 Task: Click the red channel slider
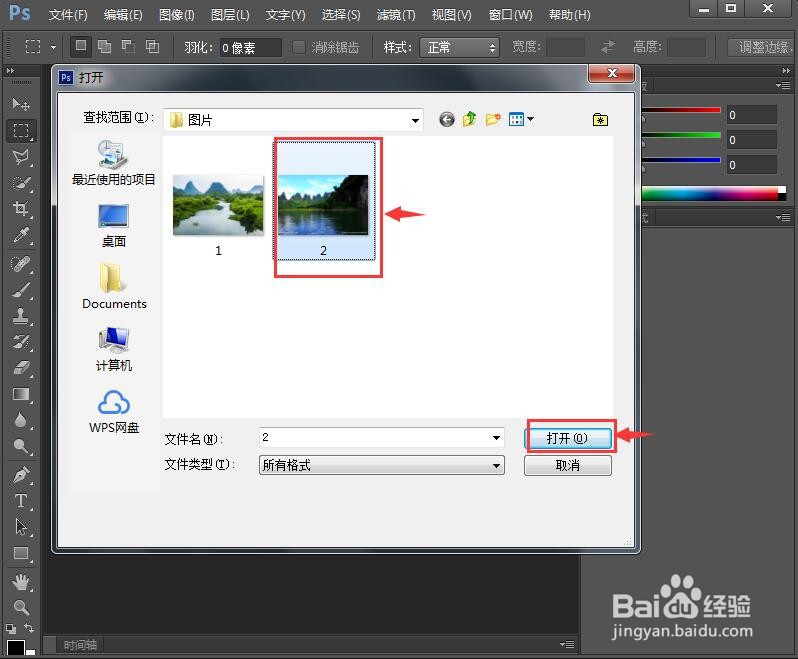click(x=681, y=110)
